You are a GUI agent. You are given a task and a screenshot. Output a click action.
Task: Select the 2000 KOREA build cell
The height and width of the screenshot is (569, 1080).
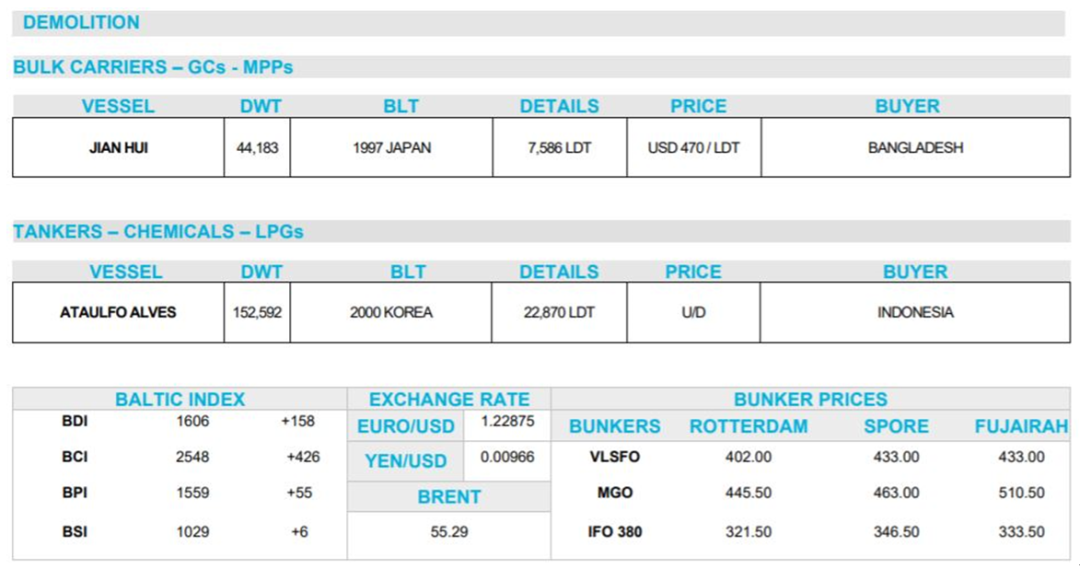[391, 313]
